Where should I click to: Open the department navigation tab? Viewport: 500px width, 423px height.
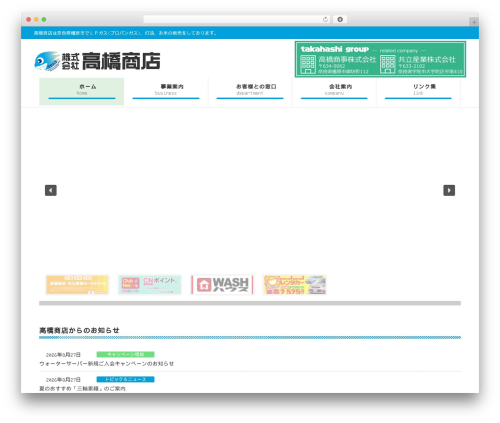point(250,91)
